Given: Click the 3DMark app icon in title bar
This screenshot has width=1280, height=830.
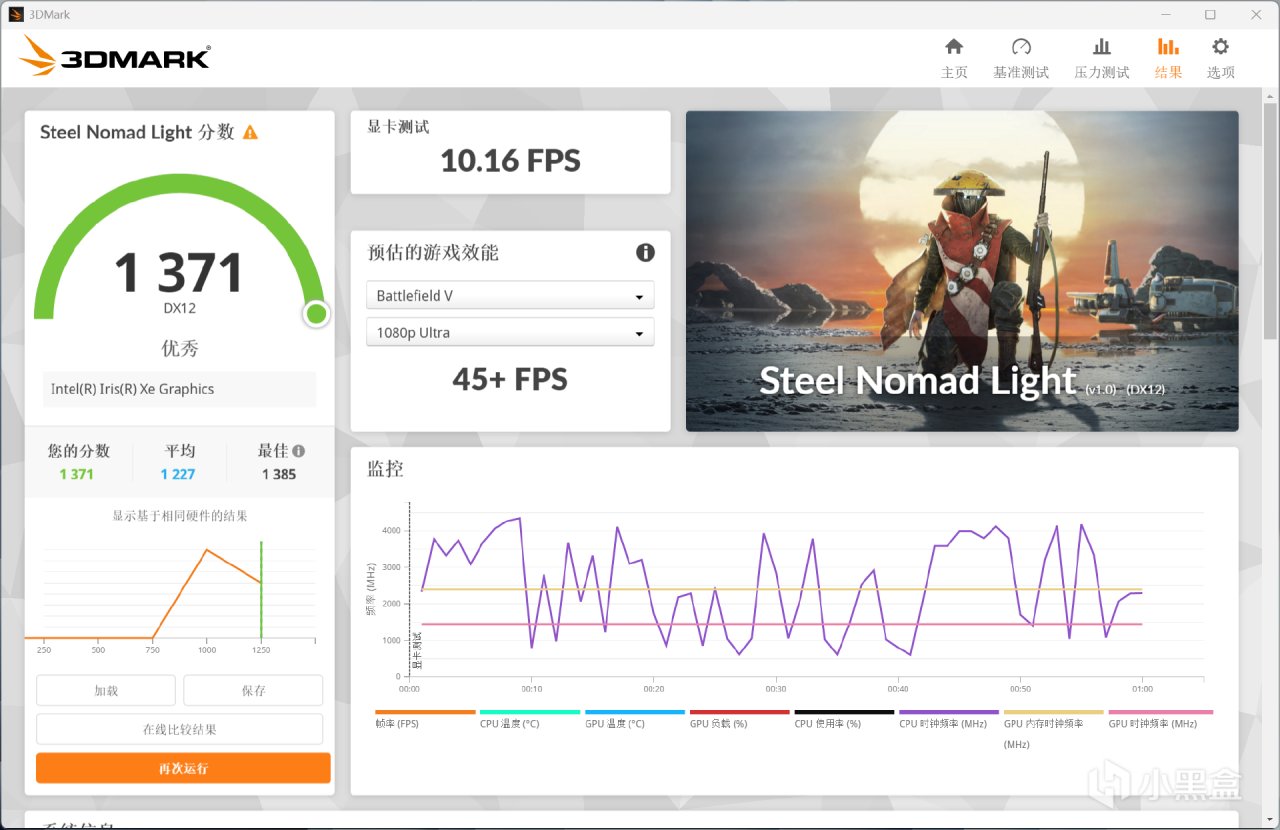Looking at the screenshot, I should tap(16, 15).
